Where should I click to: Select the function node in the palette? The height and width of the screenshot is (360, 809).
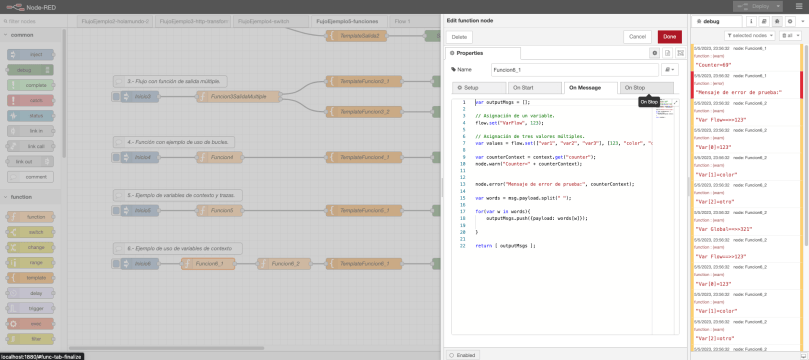[x=31, y=217]
